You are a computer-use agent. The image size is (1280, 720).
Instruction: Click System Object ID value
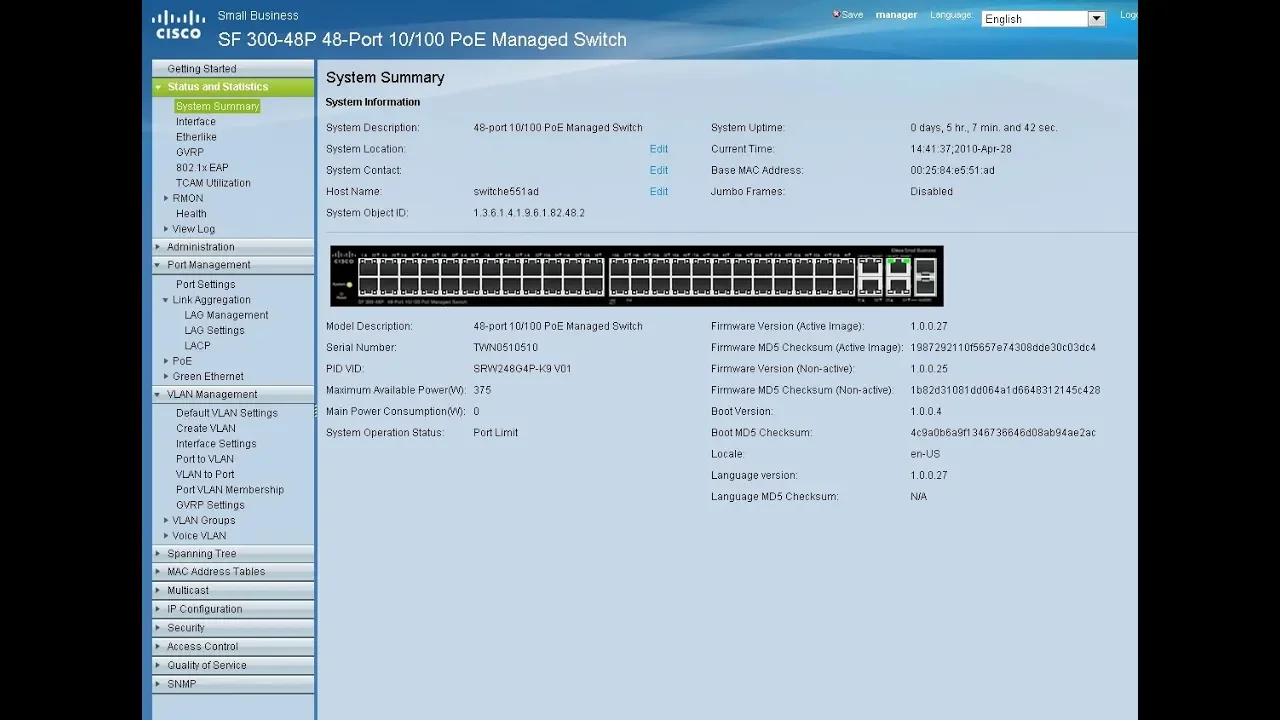(x=529, y=213)
